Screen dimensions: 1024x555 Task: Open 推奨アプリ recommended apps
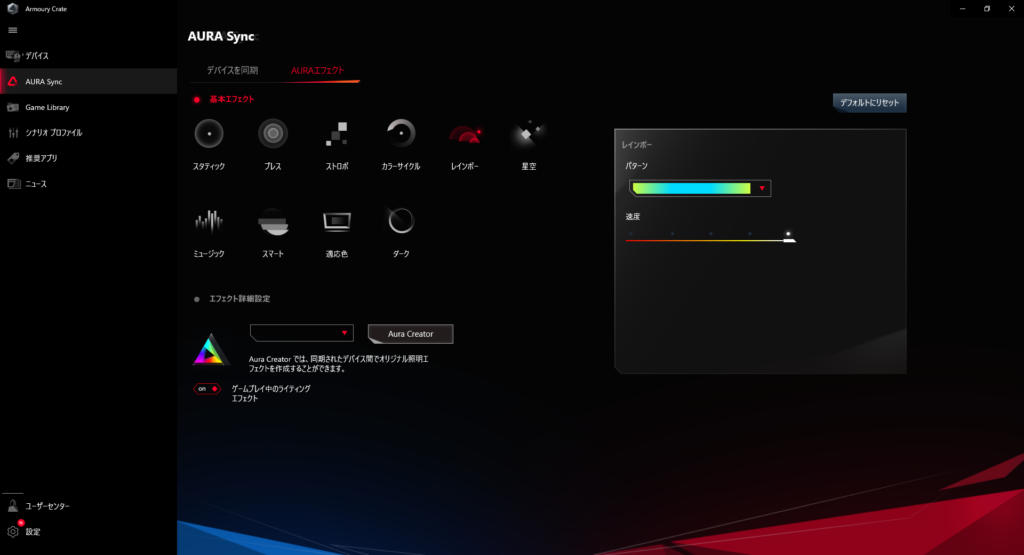[x=88, y=158]
